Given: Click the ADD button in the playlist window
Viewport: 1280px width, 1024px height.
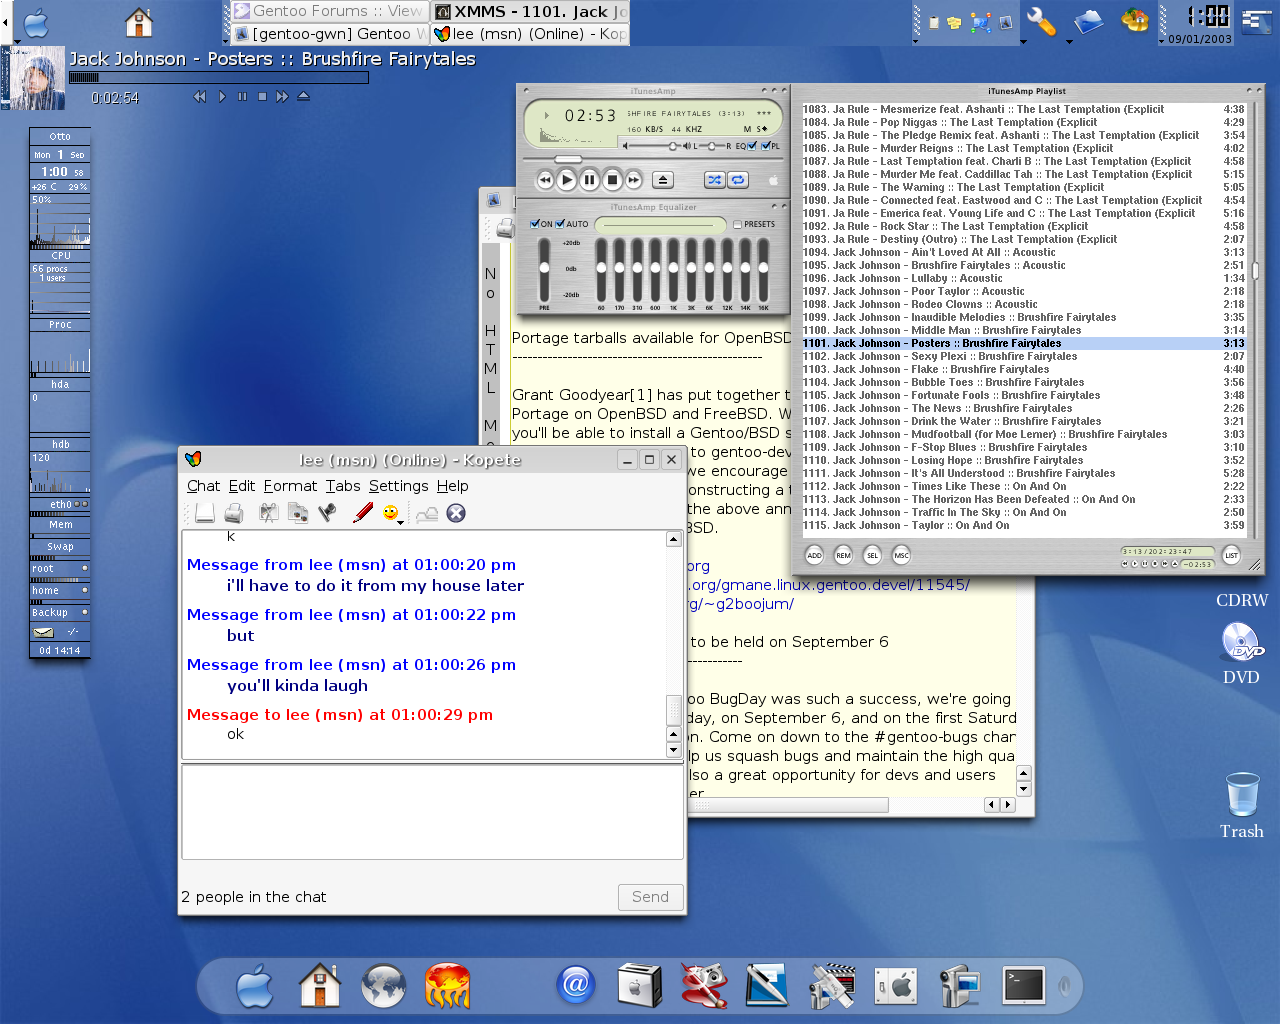Looking at the screenshot, I should point(814,555).
